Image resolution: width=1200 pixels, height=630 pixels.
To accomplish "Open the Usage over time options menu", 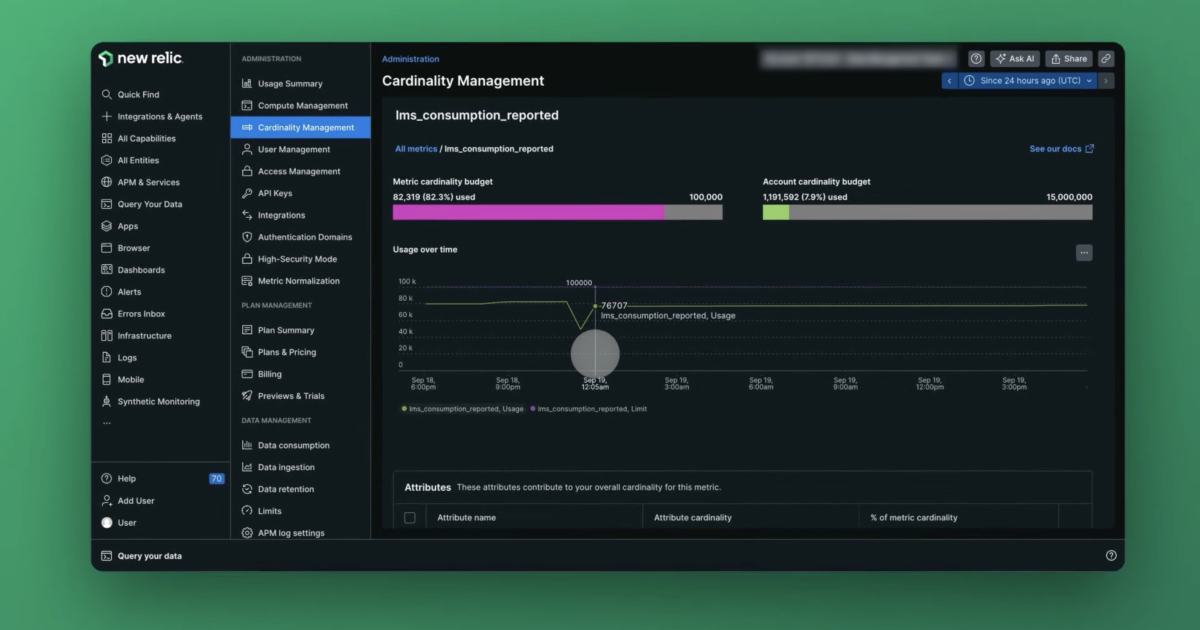I will [x=1084, y=252].
